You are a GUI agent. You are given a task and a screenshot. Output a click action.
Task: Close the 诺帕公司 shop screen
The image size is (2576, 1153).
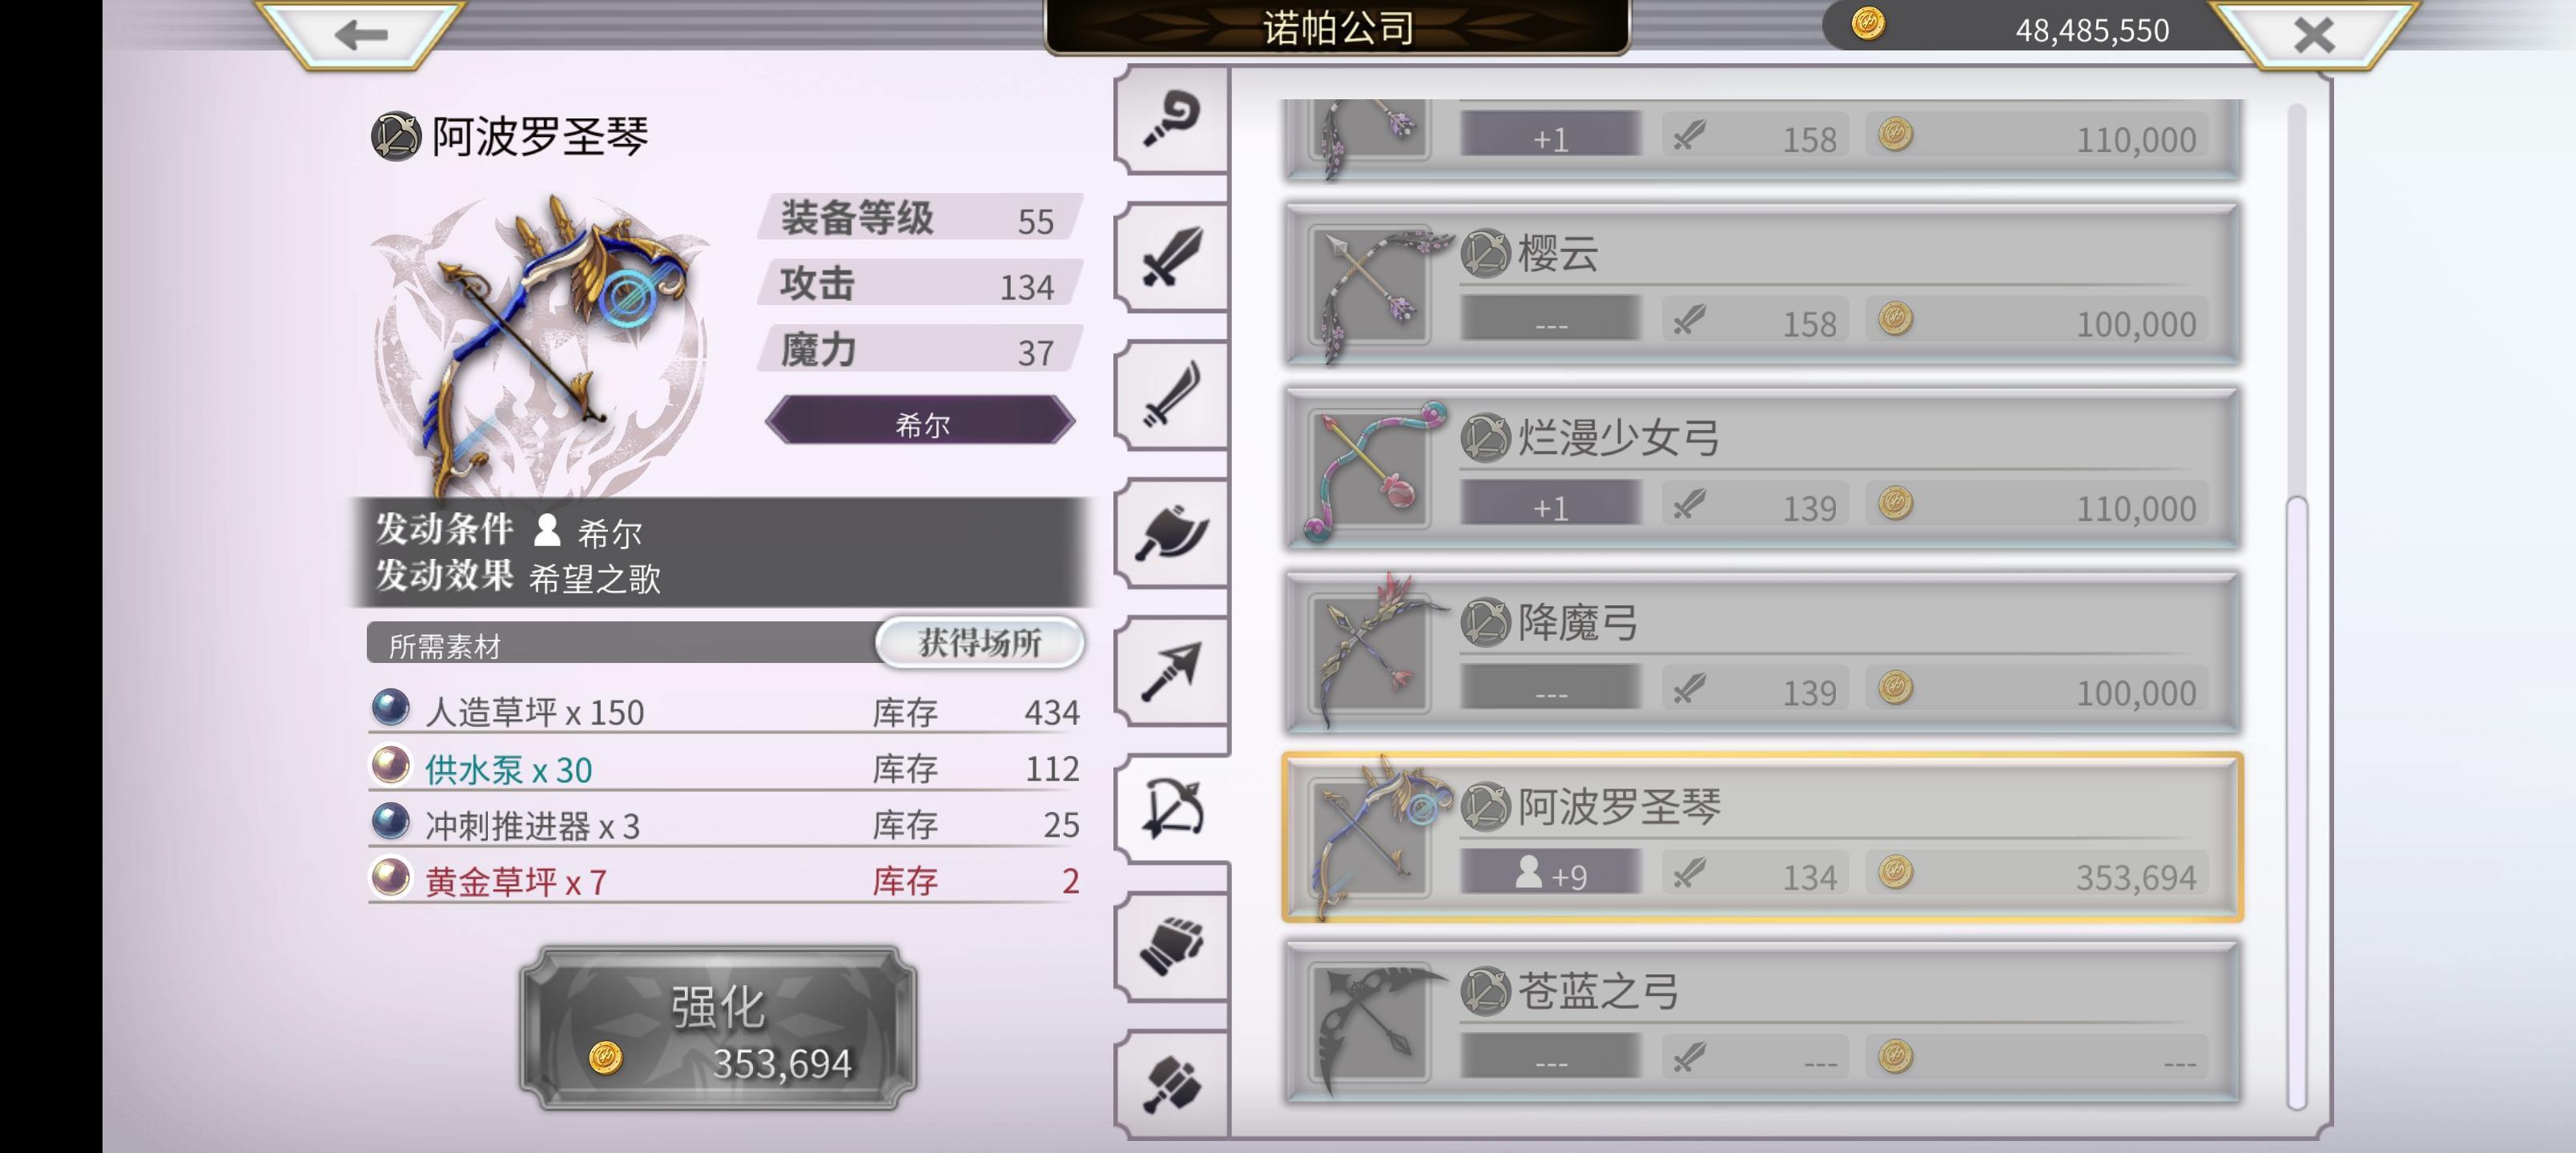click(x=2314, y=35)
